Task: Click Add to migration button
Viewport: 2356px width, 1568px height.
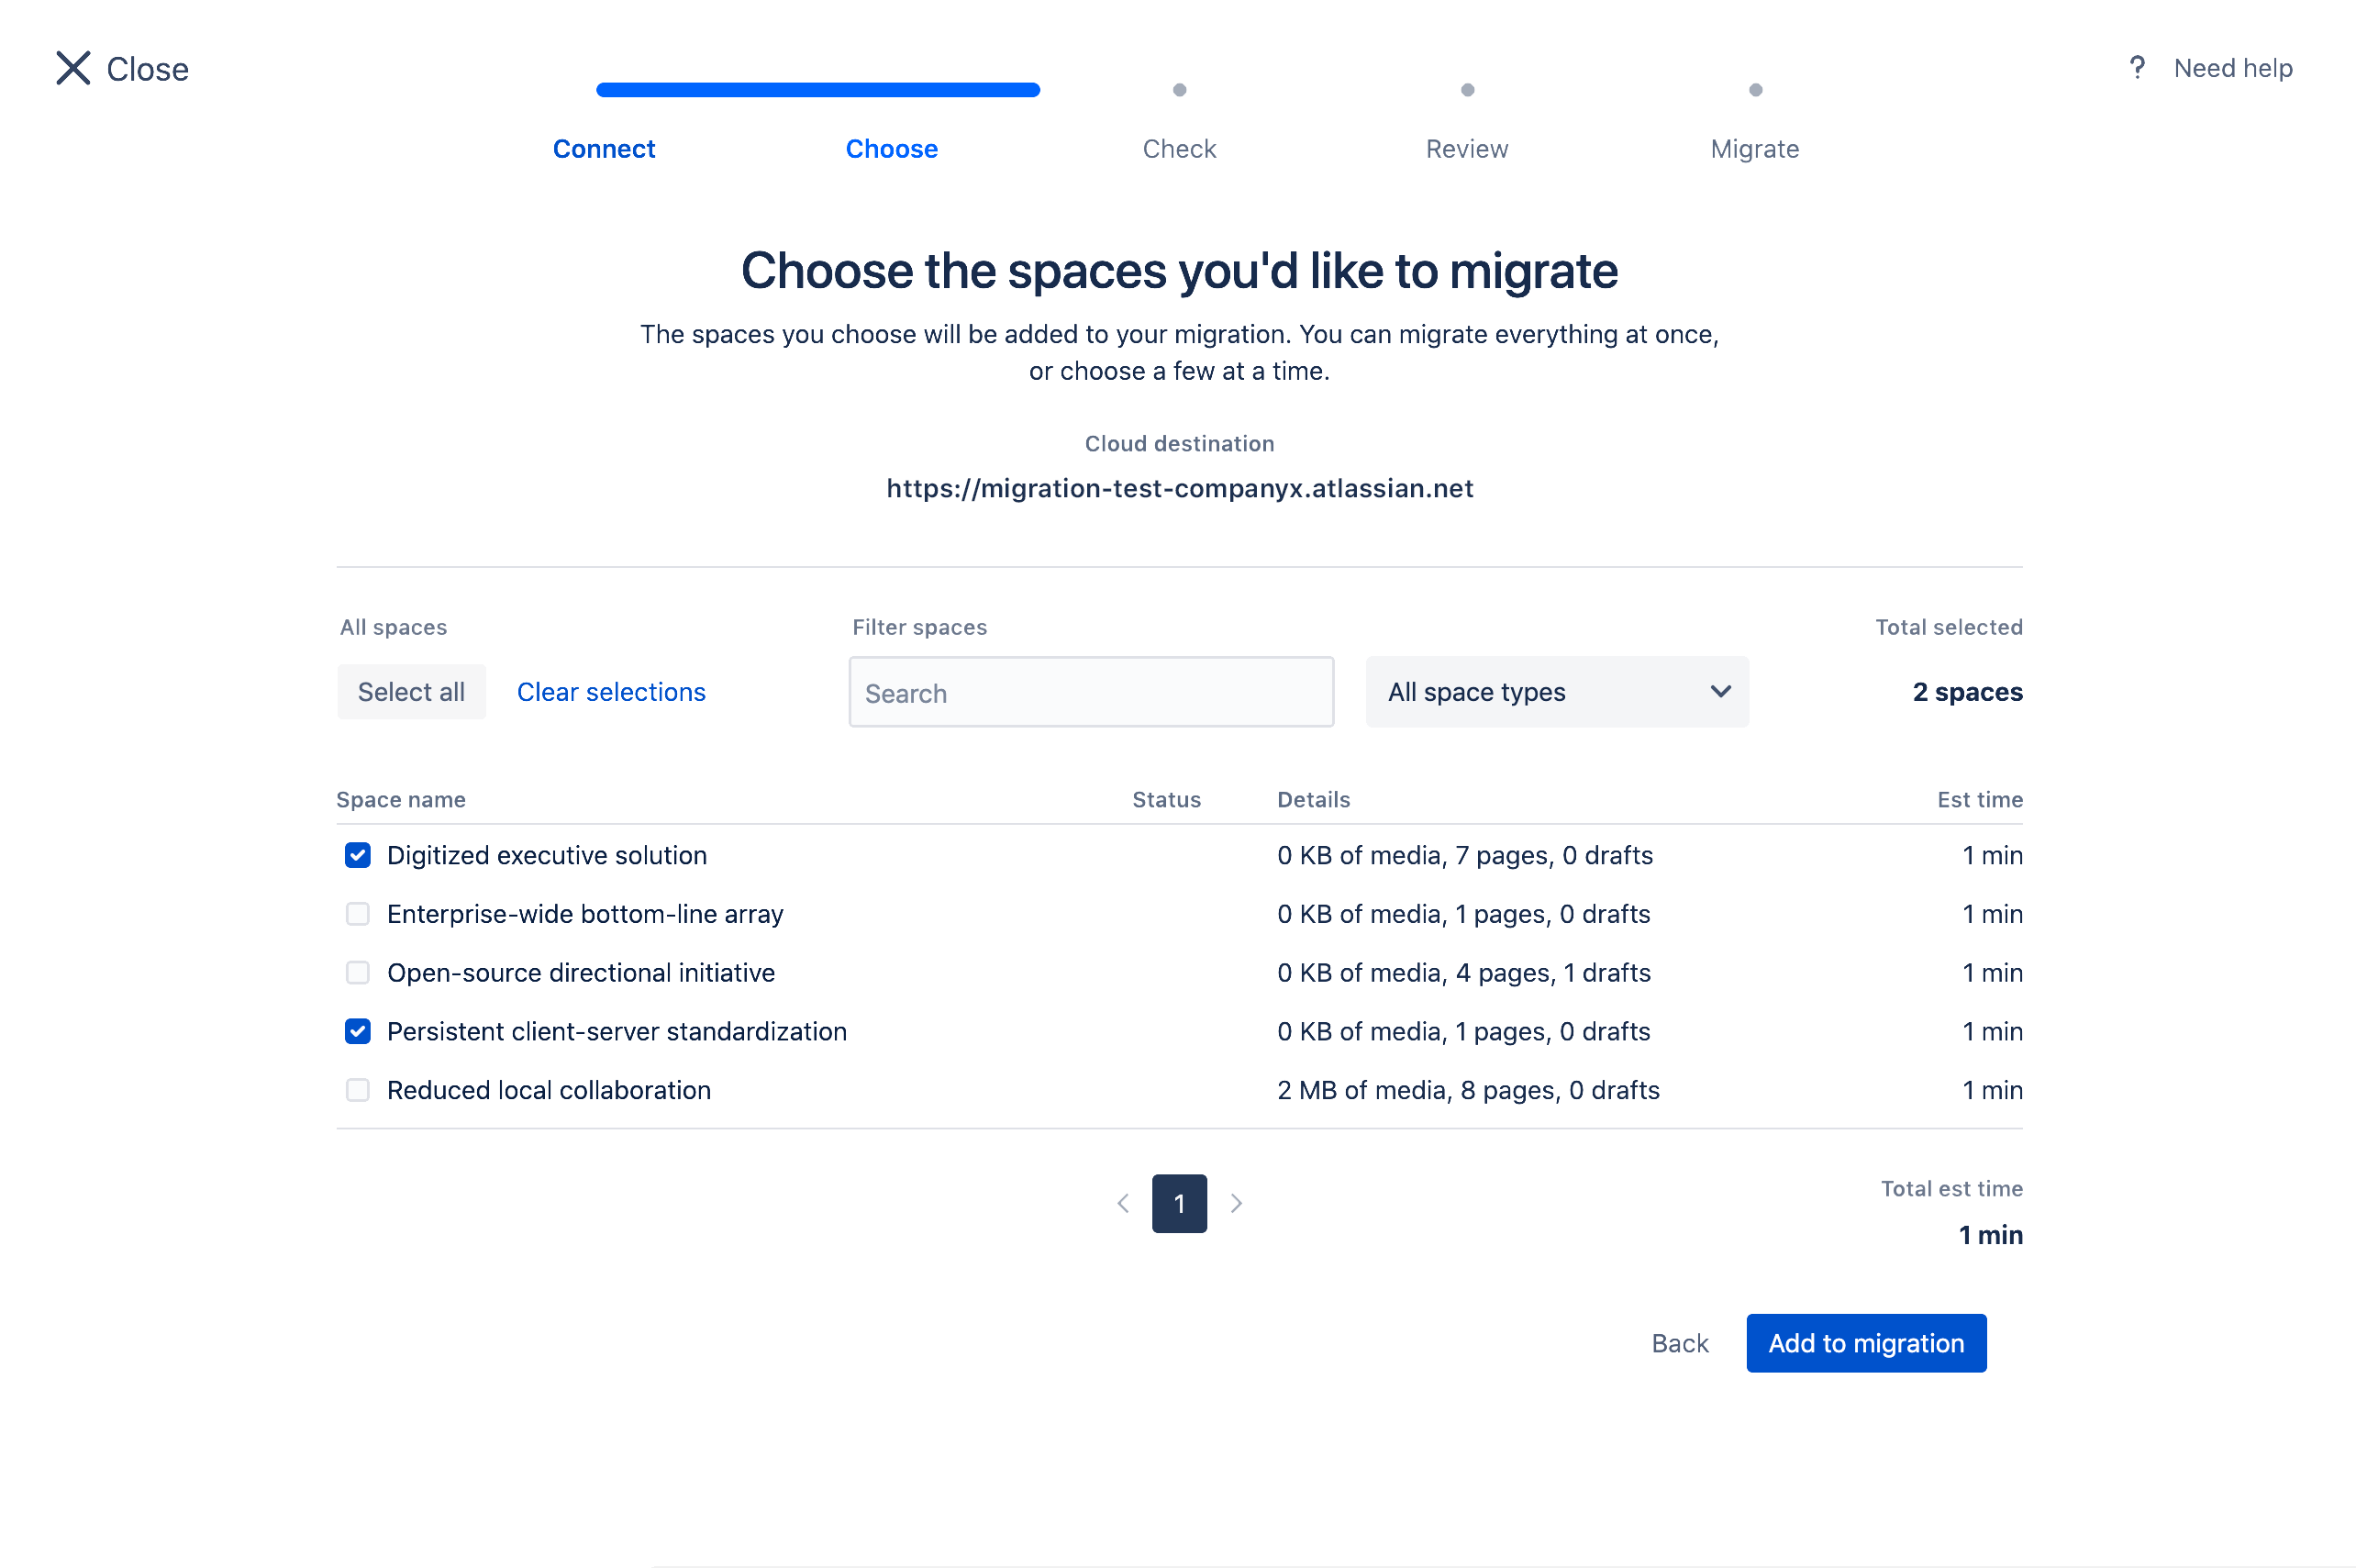Action: pos(1866,1343)
